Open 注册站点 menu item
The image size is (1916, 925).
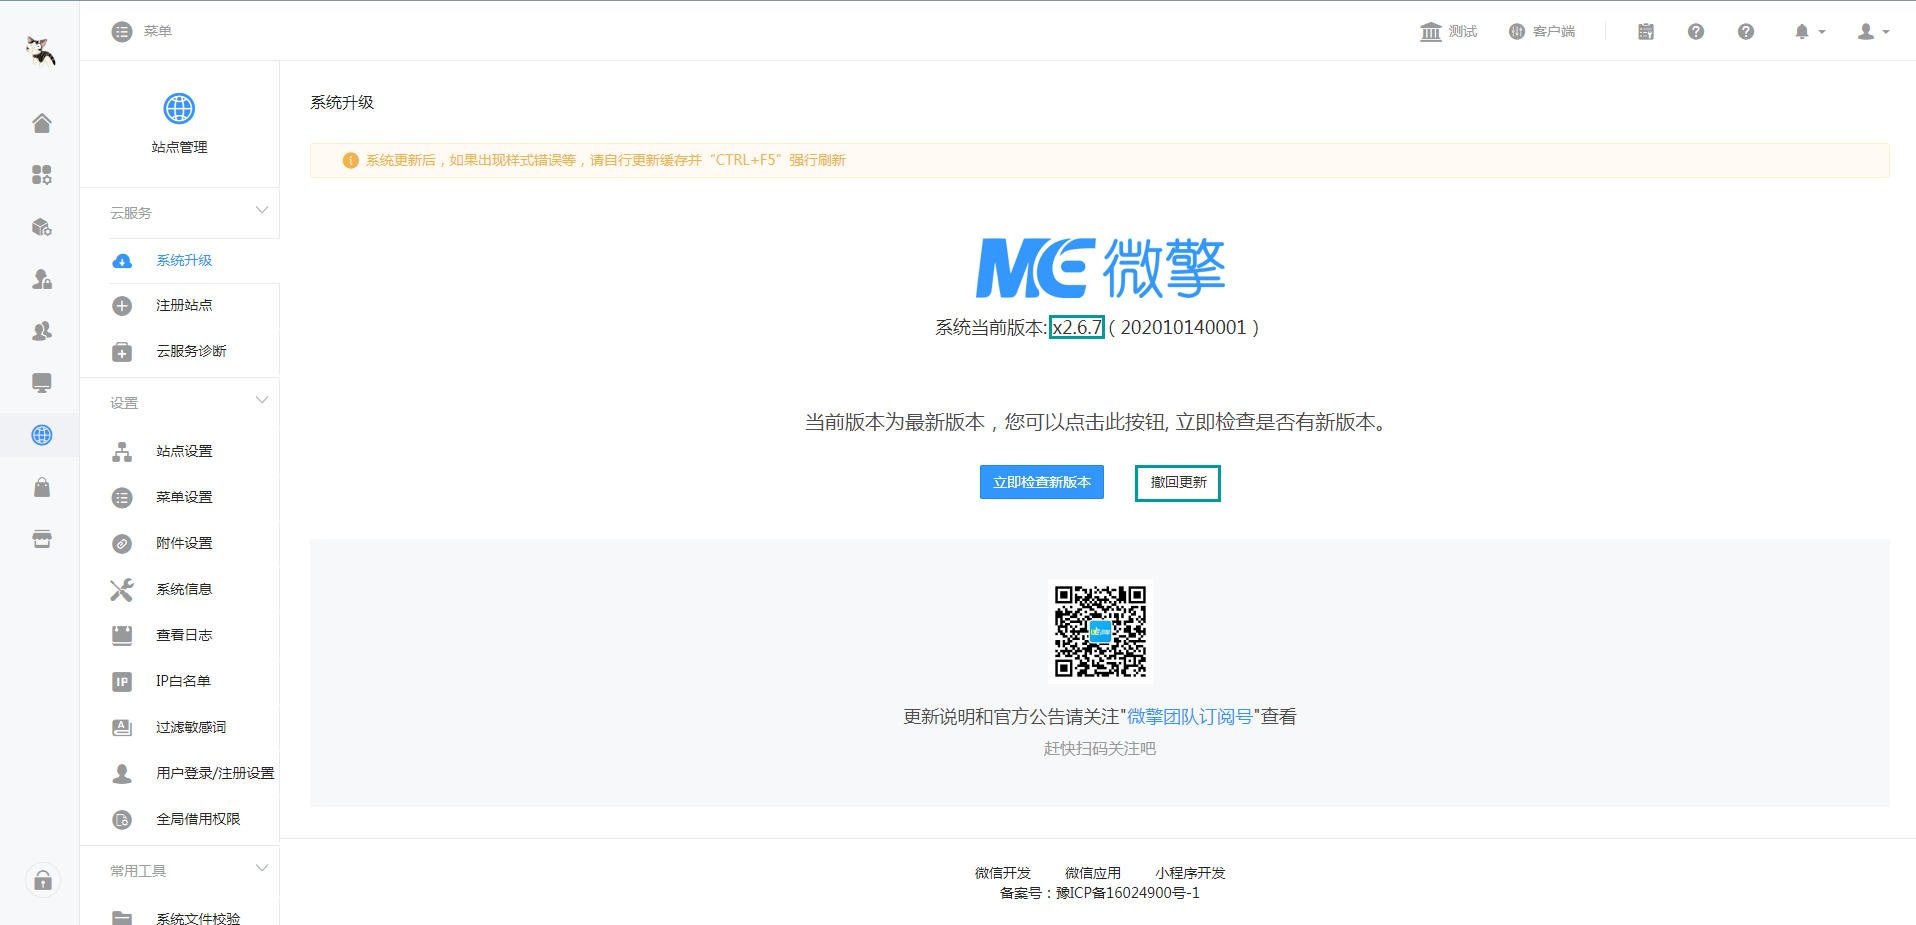[184, 306]
